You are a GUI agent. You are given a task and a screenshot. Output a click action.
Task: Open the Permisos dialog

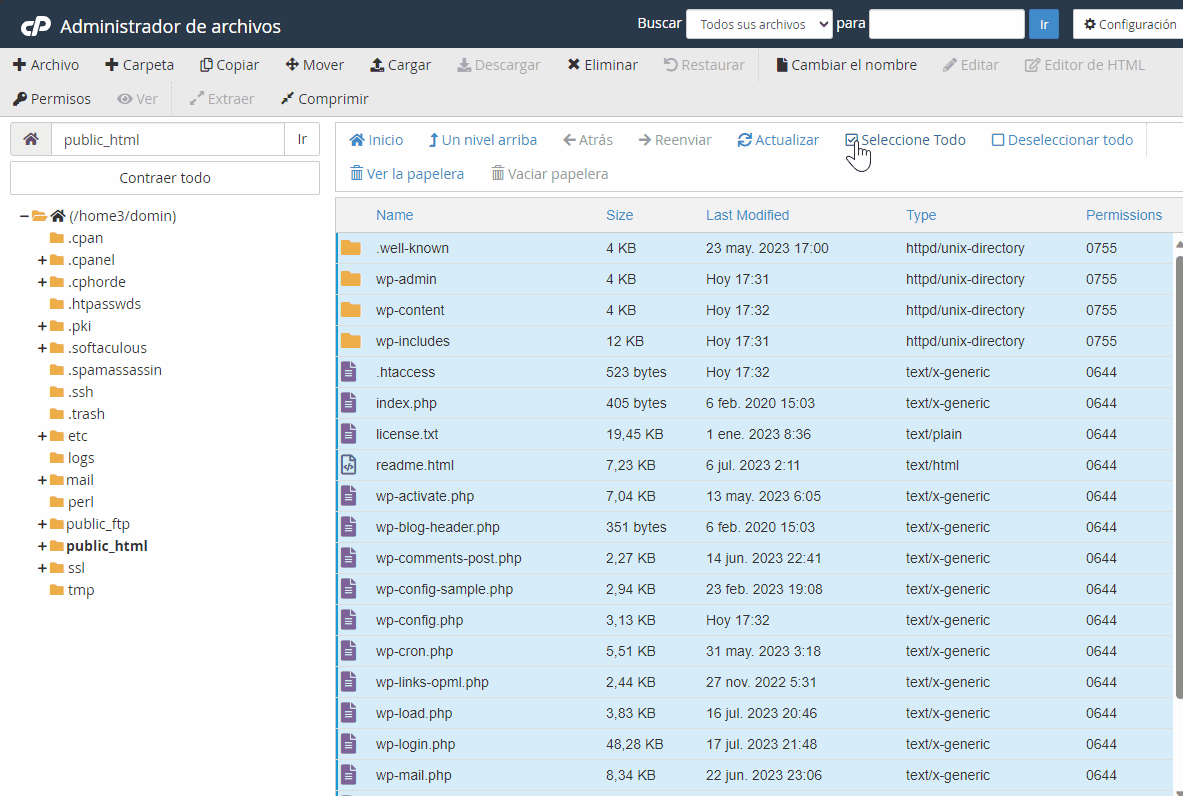click(x=52, y=99)
